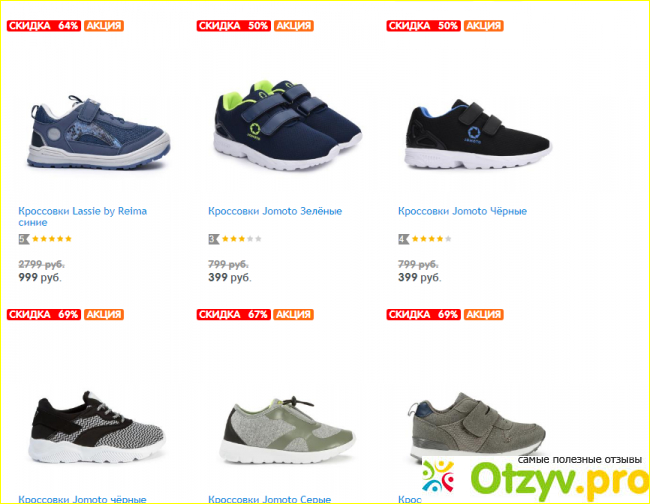Viewport: 650px width, 504px height.
Task: Click the Otzyv.pro logo icon
Action: point(439,476)
